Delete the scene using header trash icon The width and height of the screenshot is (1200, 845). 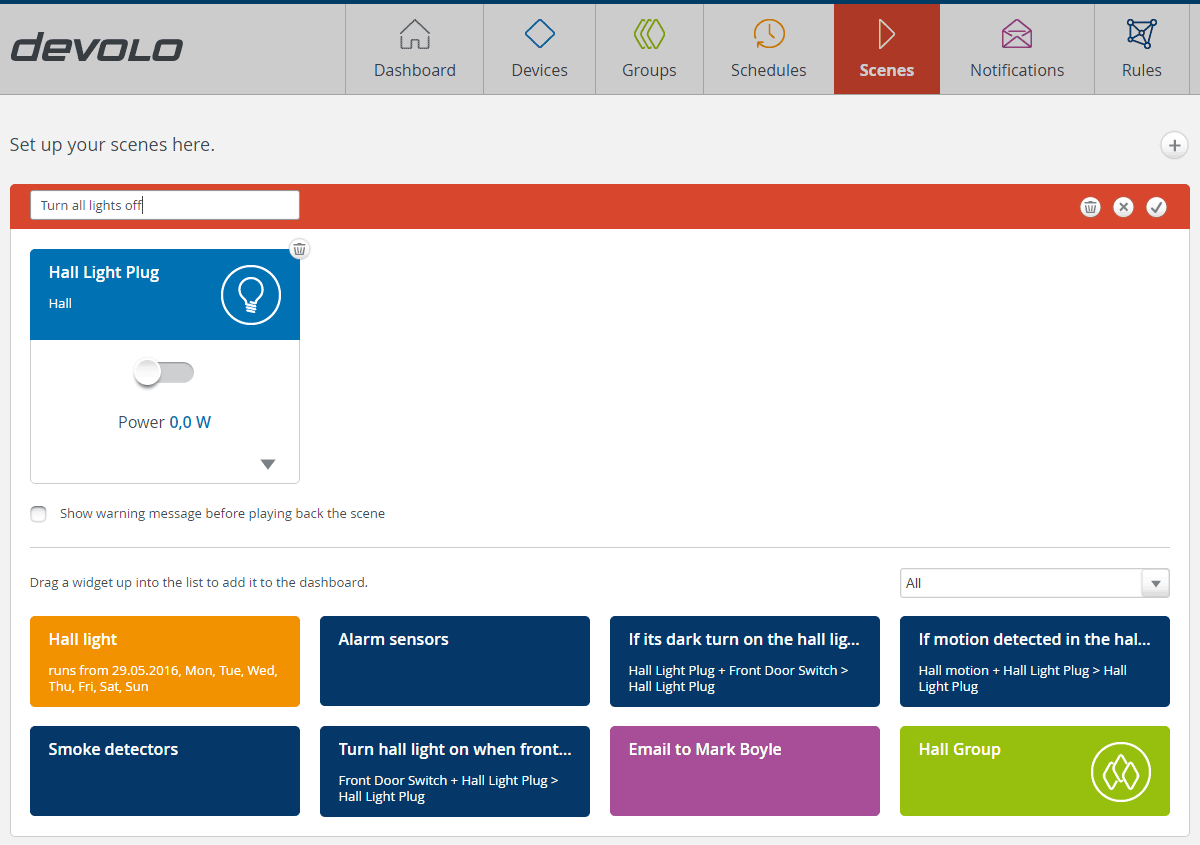pyautogui.click(x=1090, y=207)
